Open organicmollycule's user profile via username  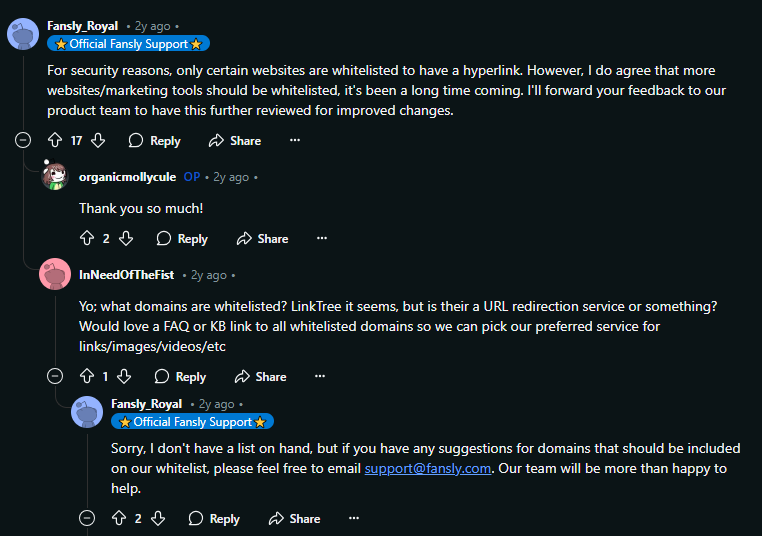pyautogui.click(x=127, y=177)
